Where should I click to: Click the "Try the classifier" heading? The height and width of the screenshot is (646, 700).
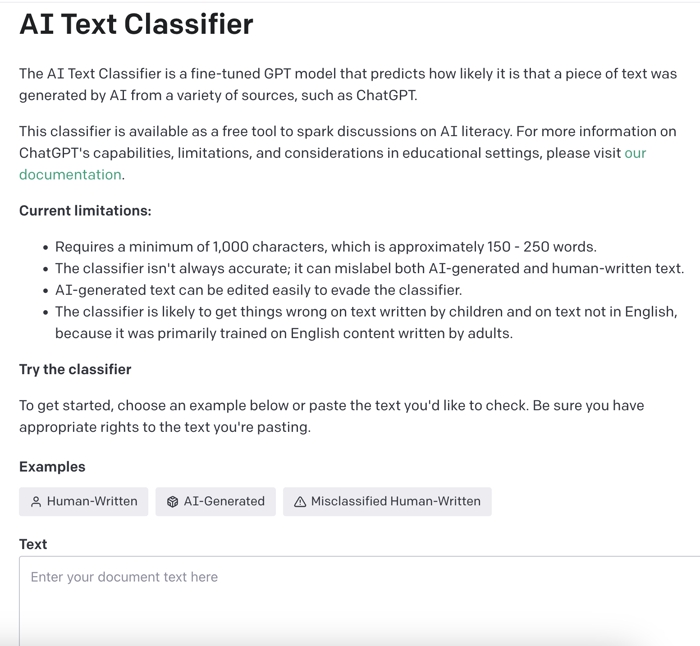(75, 369)
